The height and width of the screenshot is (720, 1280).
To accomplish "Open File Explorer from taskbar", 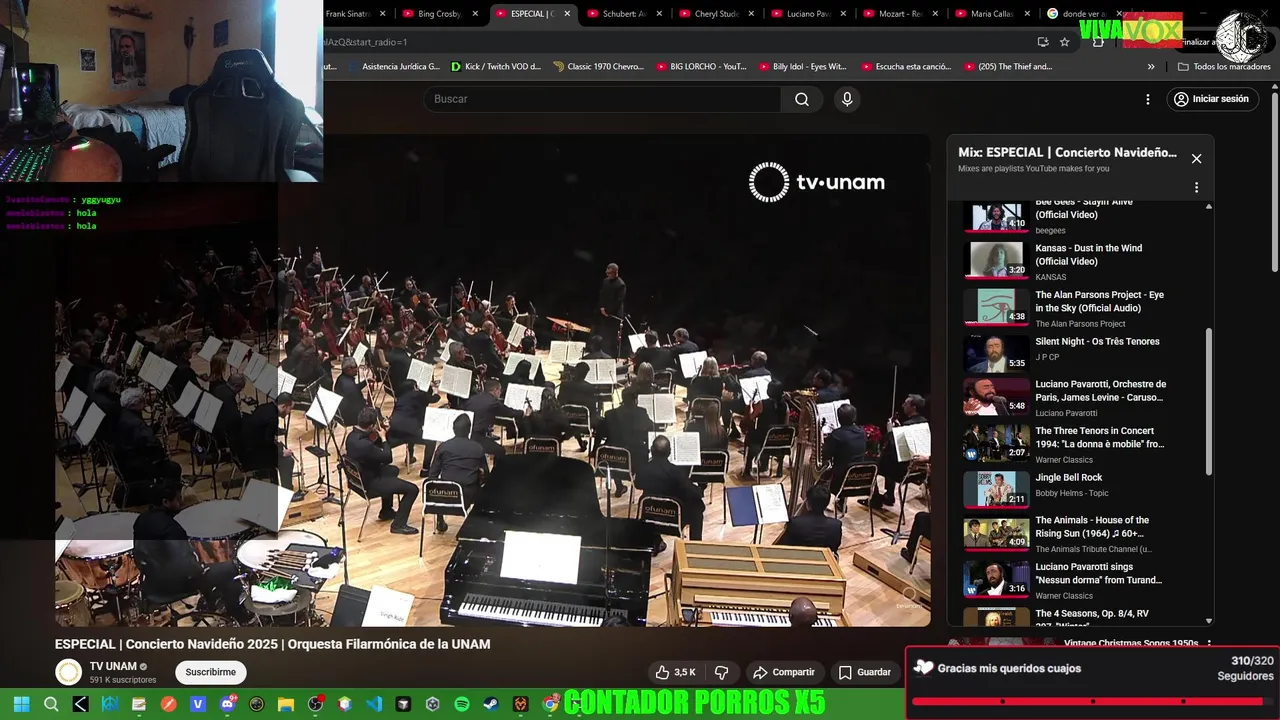I will (x=286, y=704).
